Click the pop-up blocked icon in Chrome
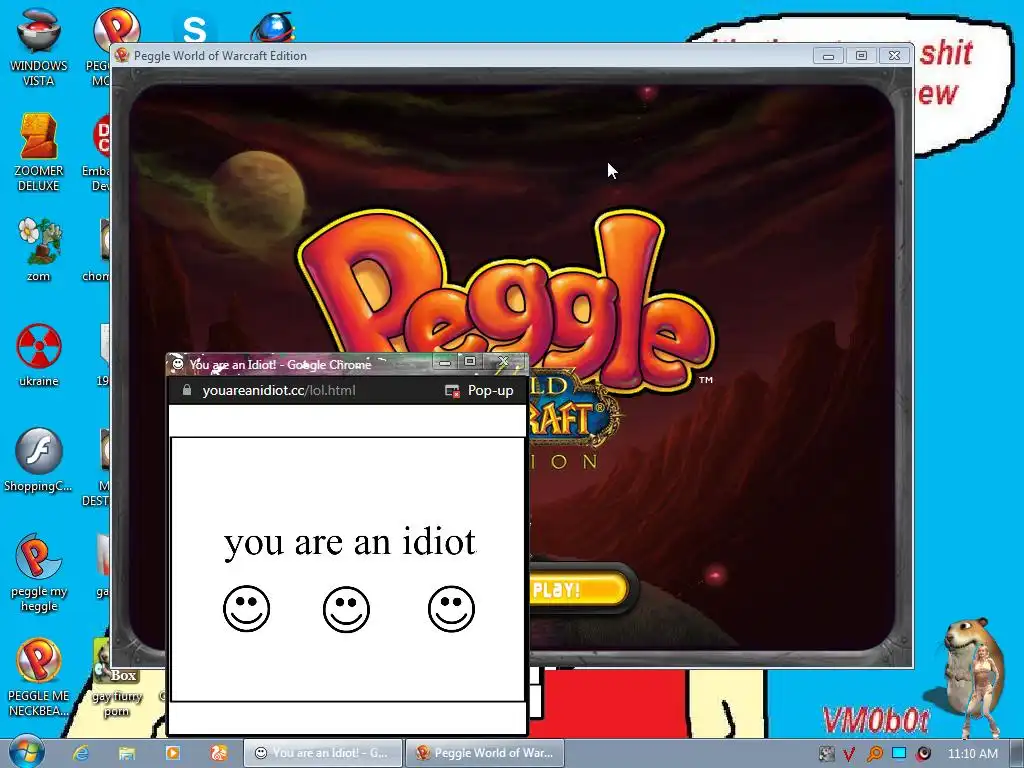Image resolution: width=1024 pixels, height=768 pixels. click(x=452, y=391)
